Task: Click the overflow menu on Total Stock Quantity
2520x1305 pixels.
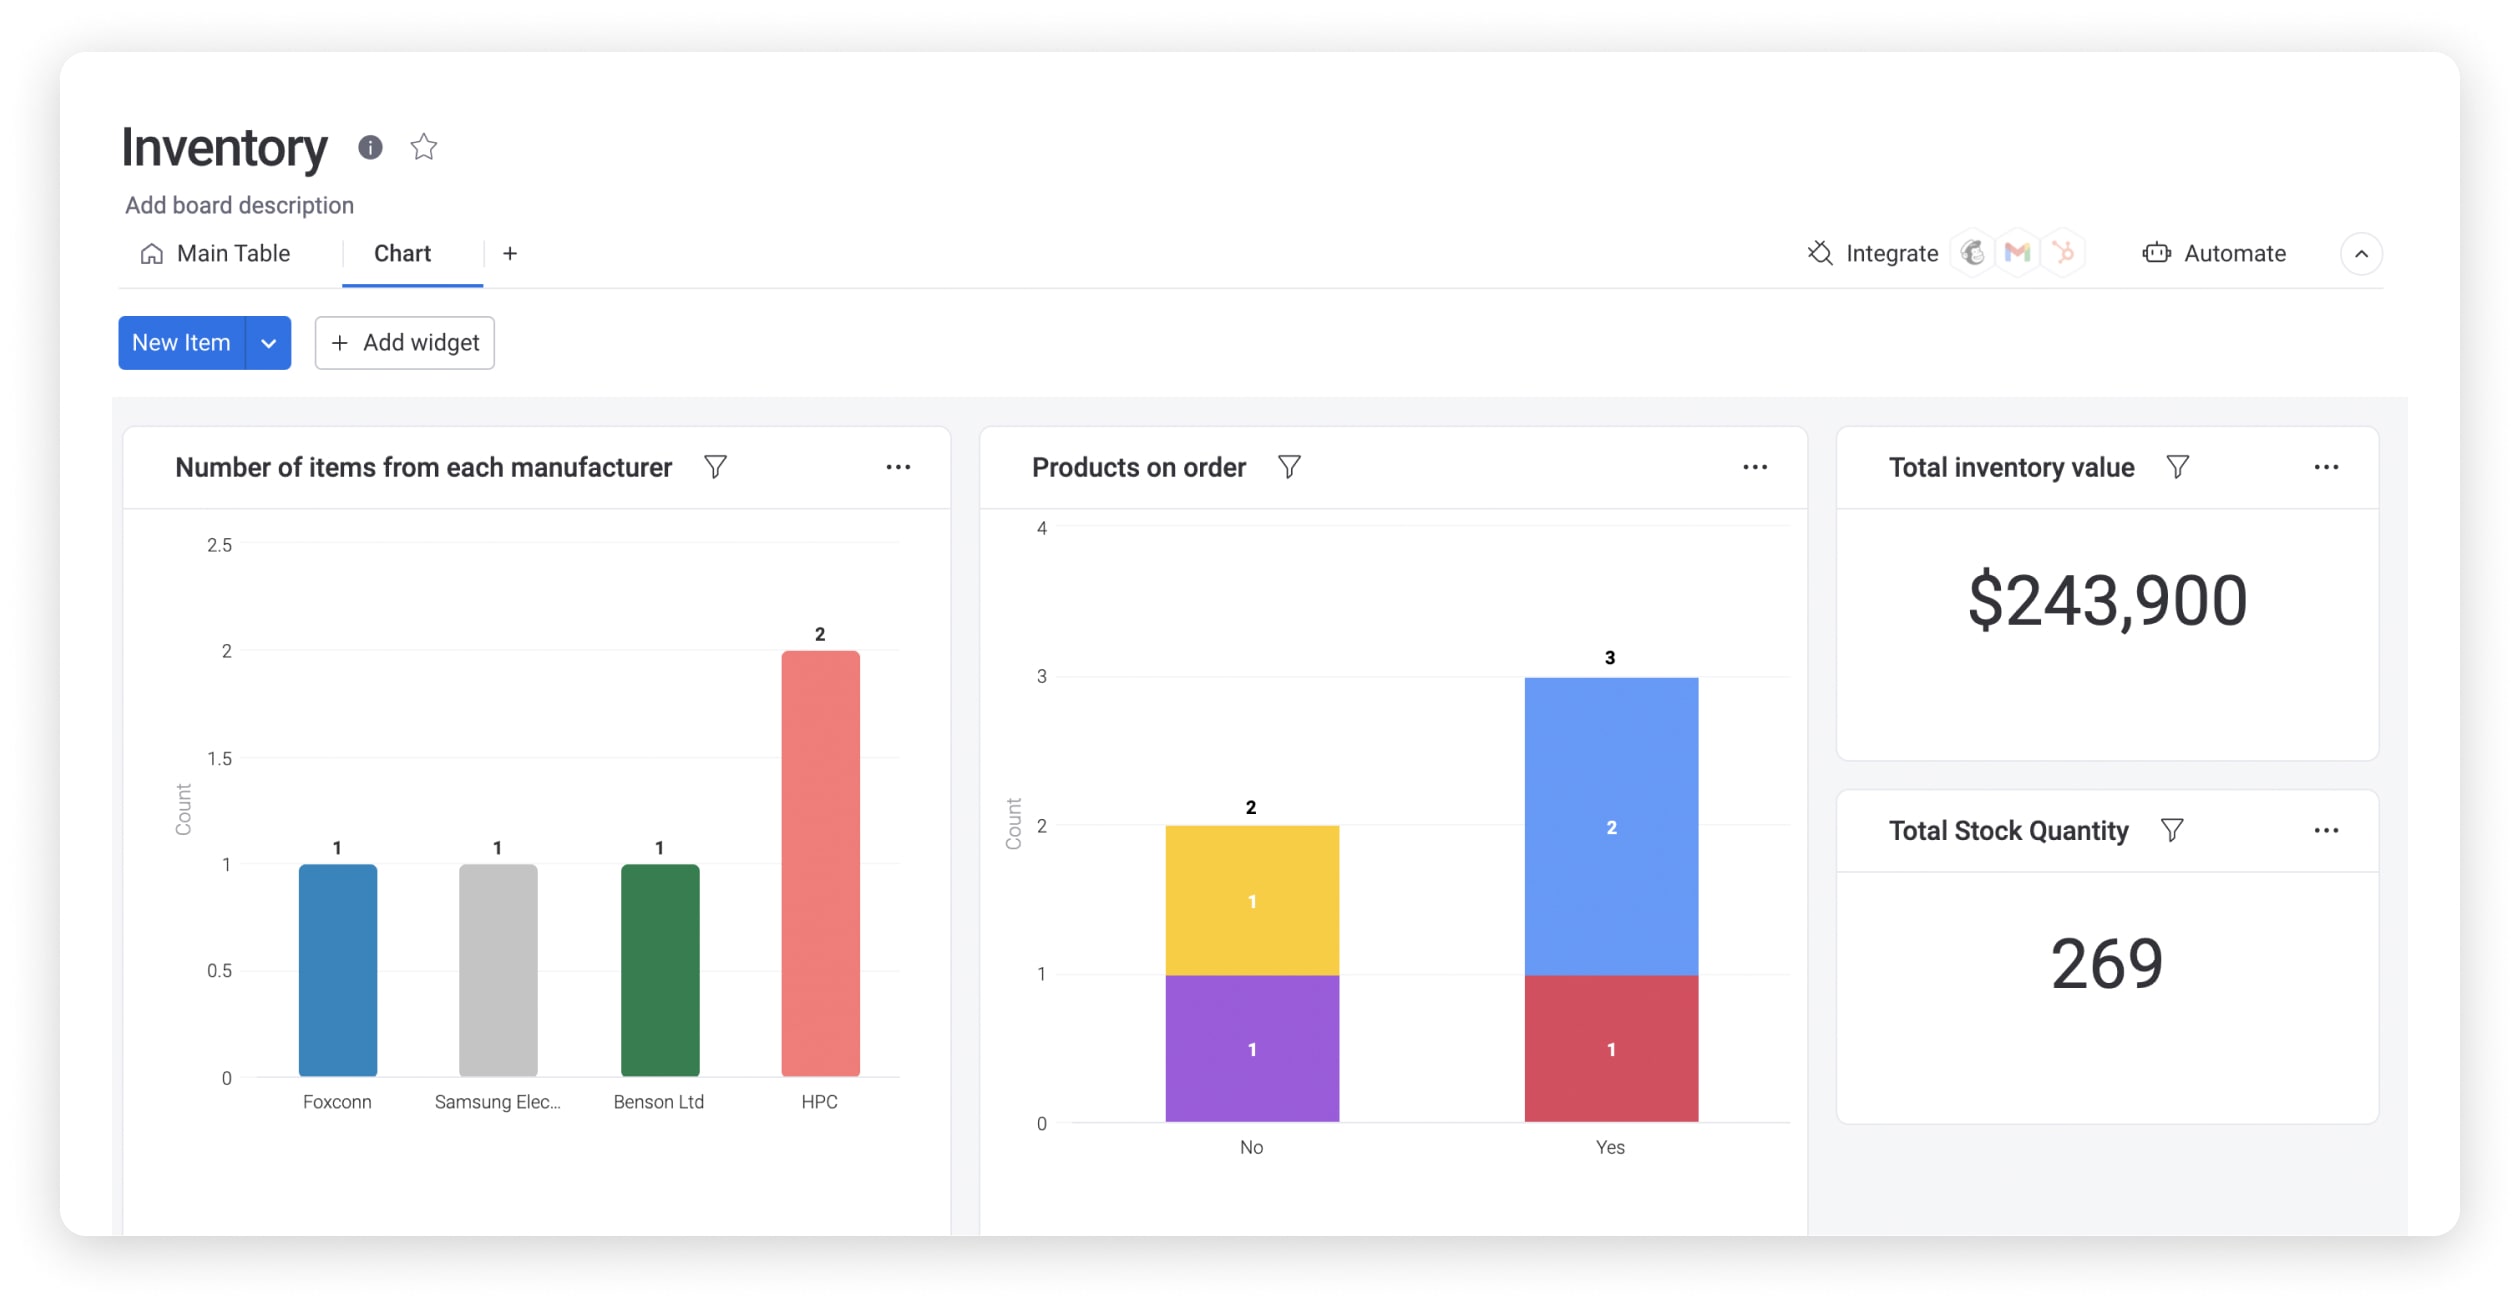Action: click(x=2325, y=831)
